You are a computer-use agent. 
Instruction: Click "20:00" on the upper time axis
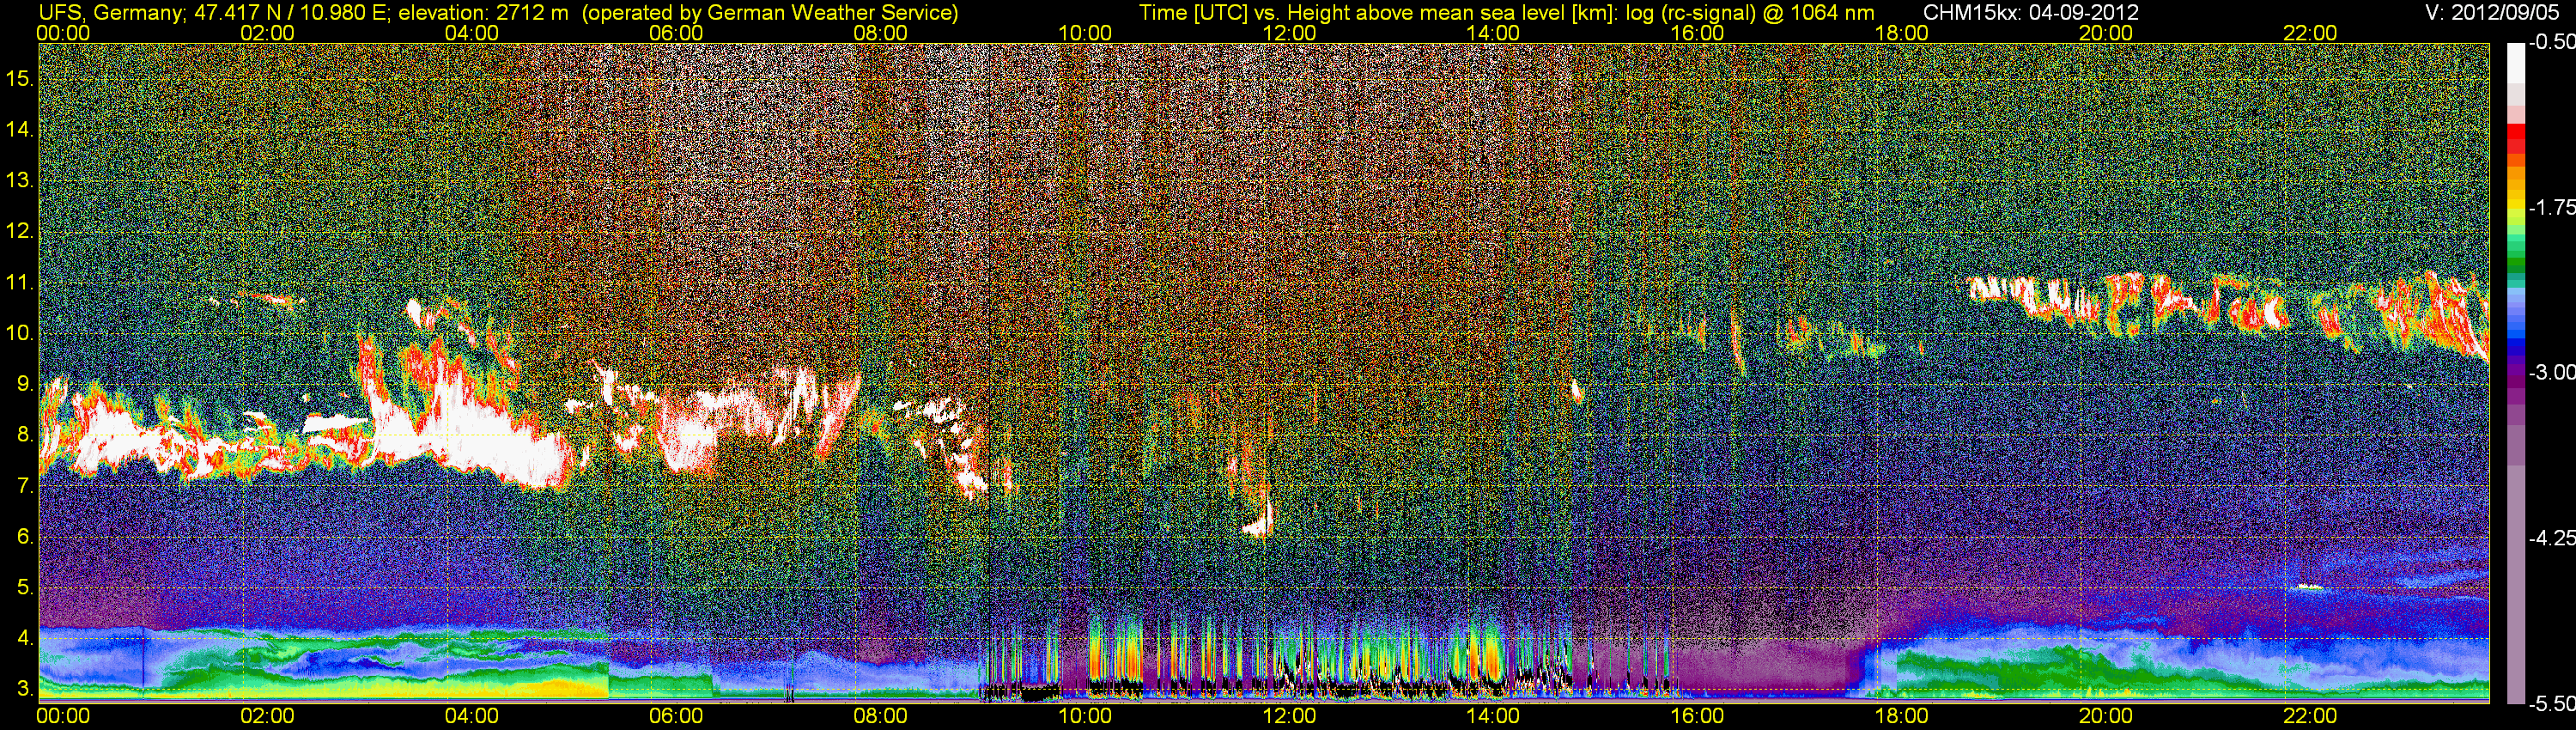2106,32
